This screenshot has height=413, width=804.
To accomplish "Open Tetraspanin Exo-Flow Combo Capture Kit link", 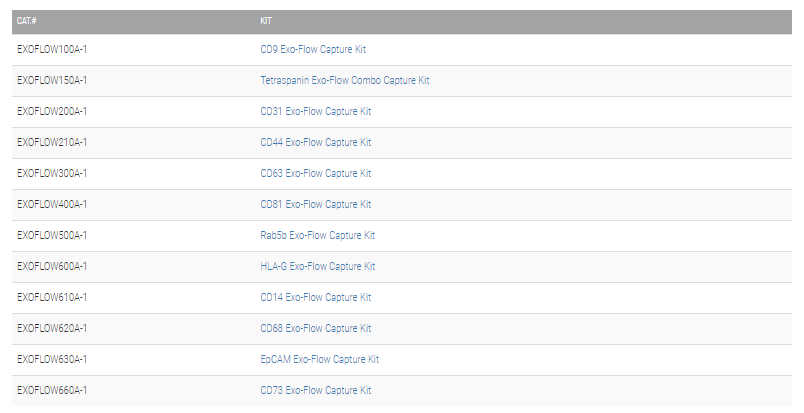I will (345, 80).
